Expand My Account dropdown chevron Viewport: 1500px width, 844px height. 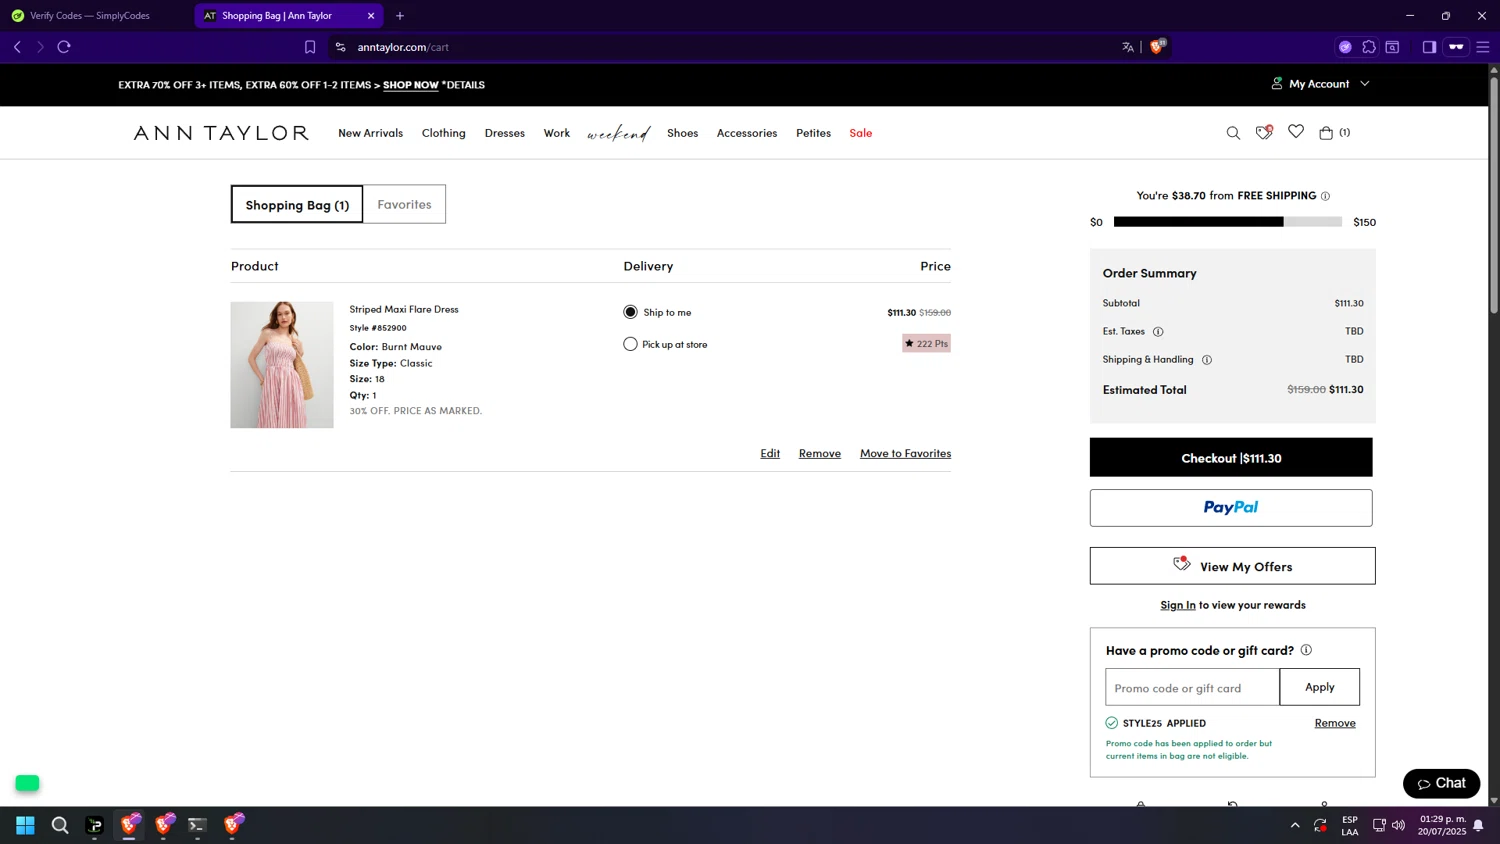click(x=1365, y=84)
